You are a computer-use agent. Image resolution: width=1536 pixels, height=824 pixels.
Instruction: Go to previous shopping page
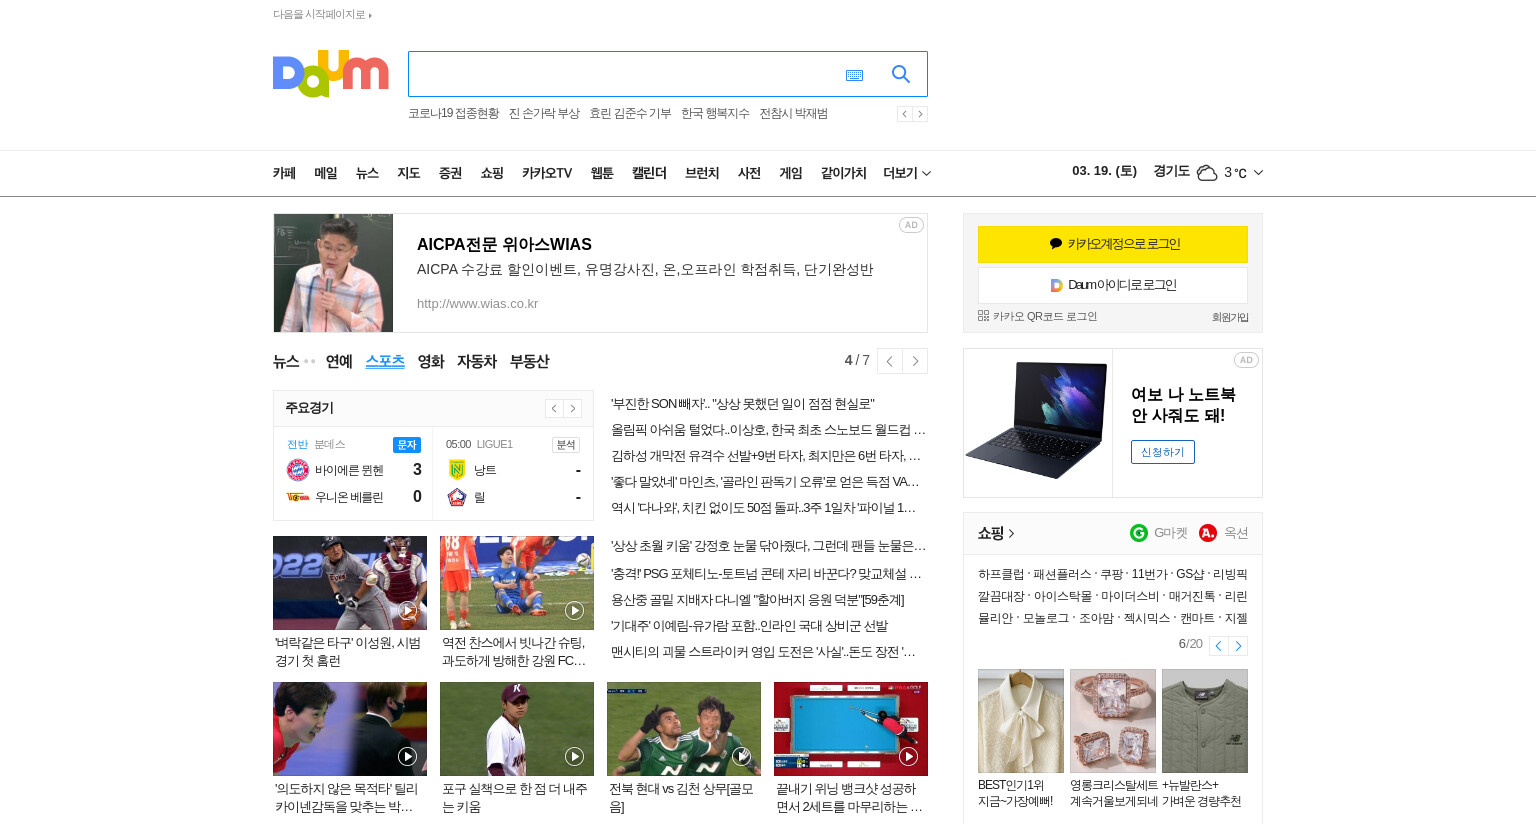point(1218,646)
